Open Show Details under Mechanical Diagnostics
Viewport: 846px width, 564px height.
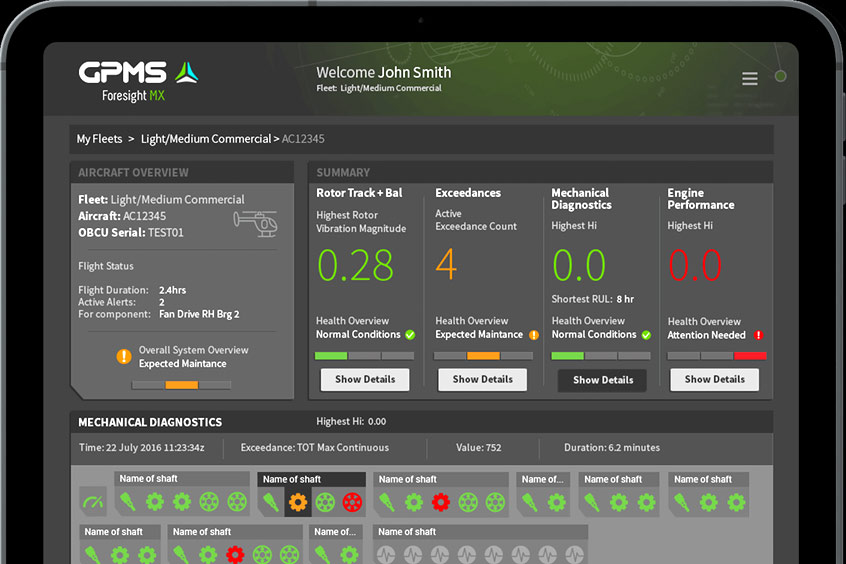(x=602, y=380)
